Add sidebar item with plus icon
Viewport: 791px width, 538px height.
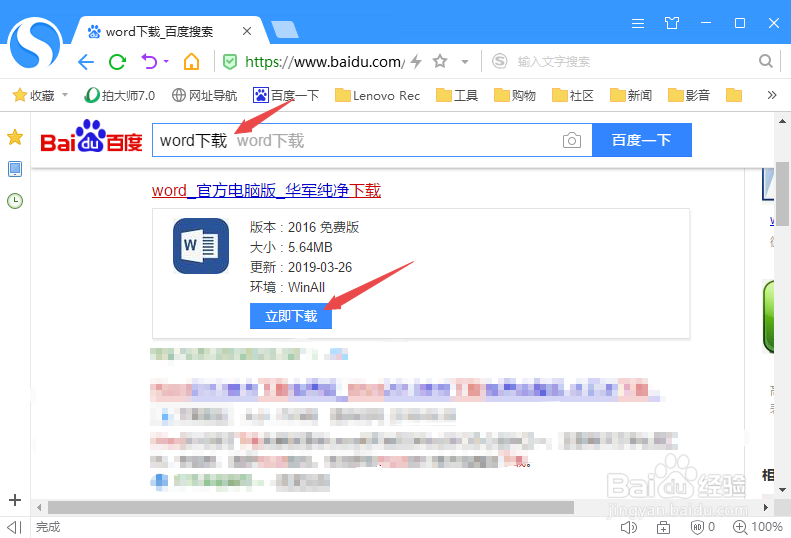(15, 500)
